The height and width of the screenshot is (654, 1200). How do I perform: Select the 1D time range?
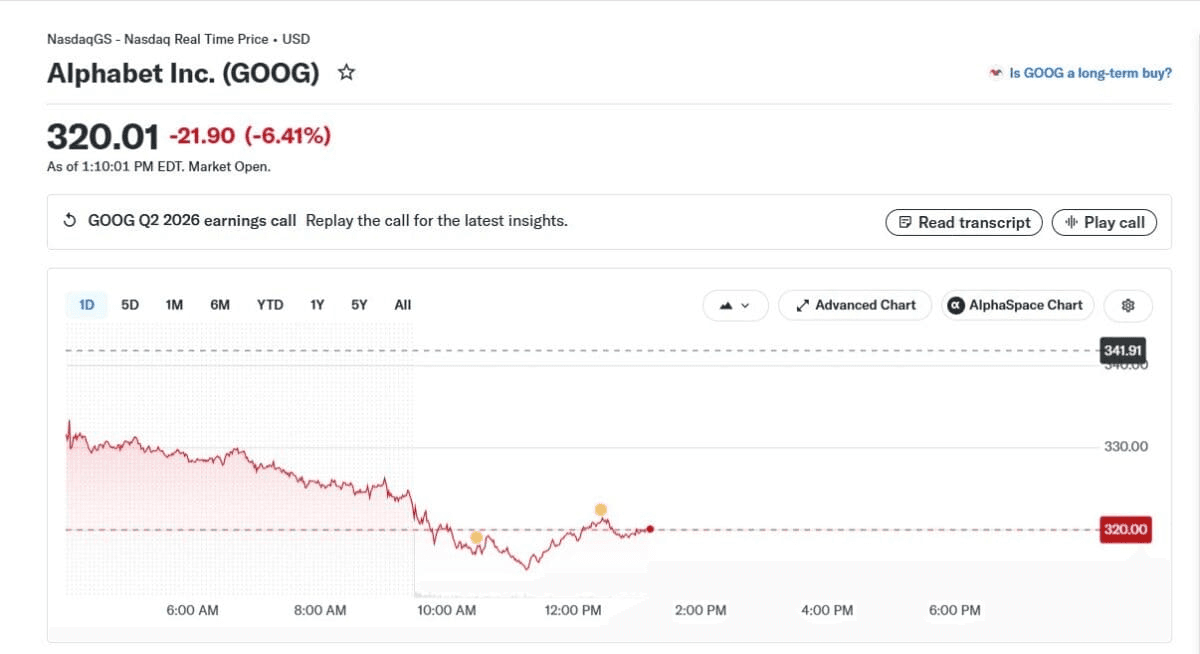86,305
